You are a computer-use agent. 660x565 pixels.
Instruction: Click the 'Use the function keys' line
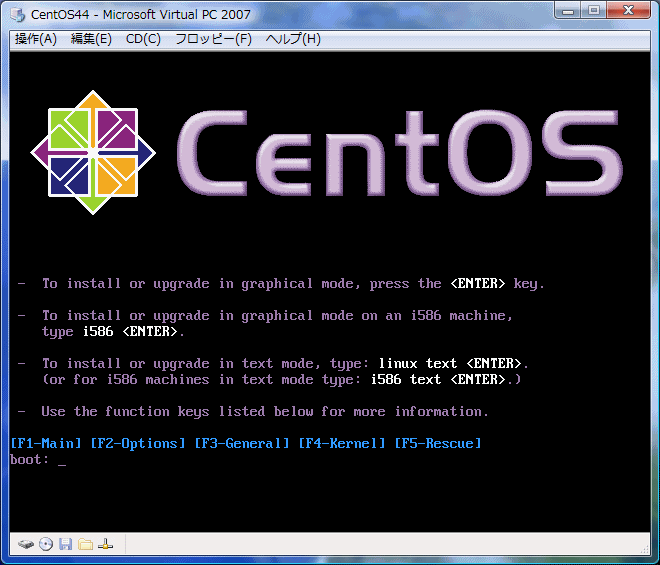[265, 411]
